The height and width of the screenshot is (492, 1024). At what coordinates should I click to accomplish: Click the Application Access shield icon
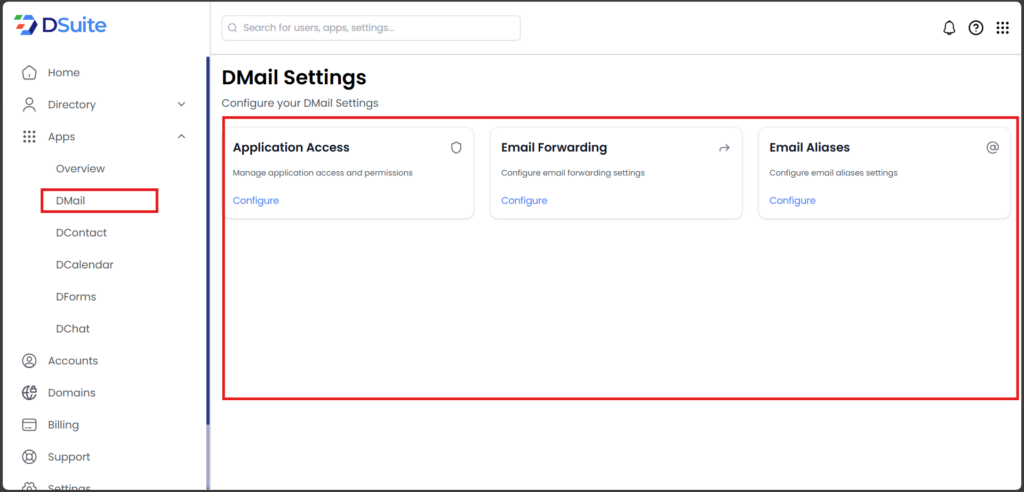456,147
